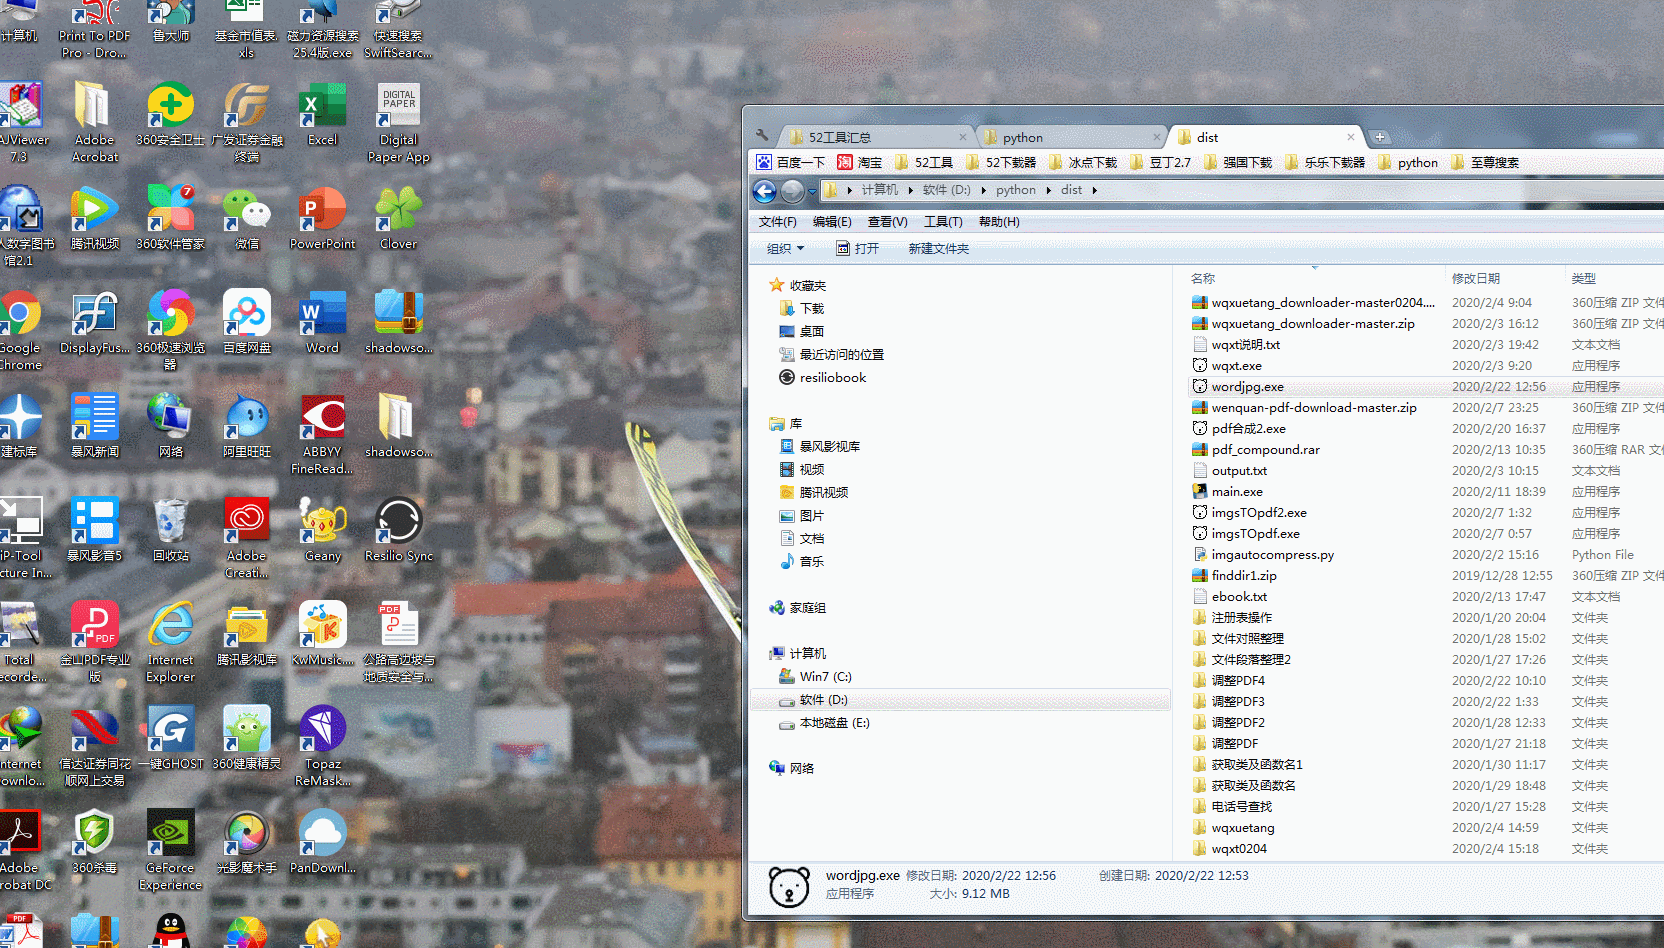Open the 光影魔术手 desktop icon
The image size is (1664, 948).
coord(246,843)
